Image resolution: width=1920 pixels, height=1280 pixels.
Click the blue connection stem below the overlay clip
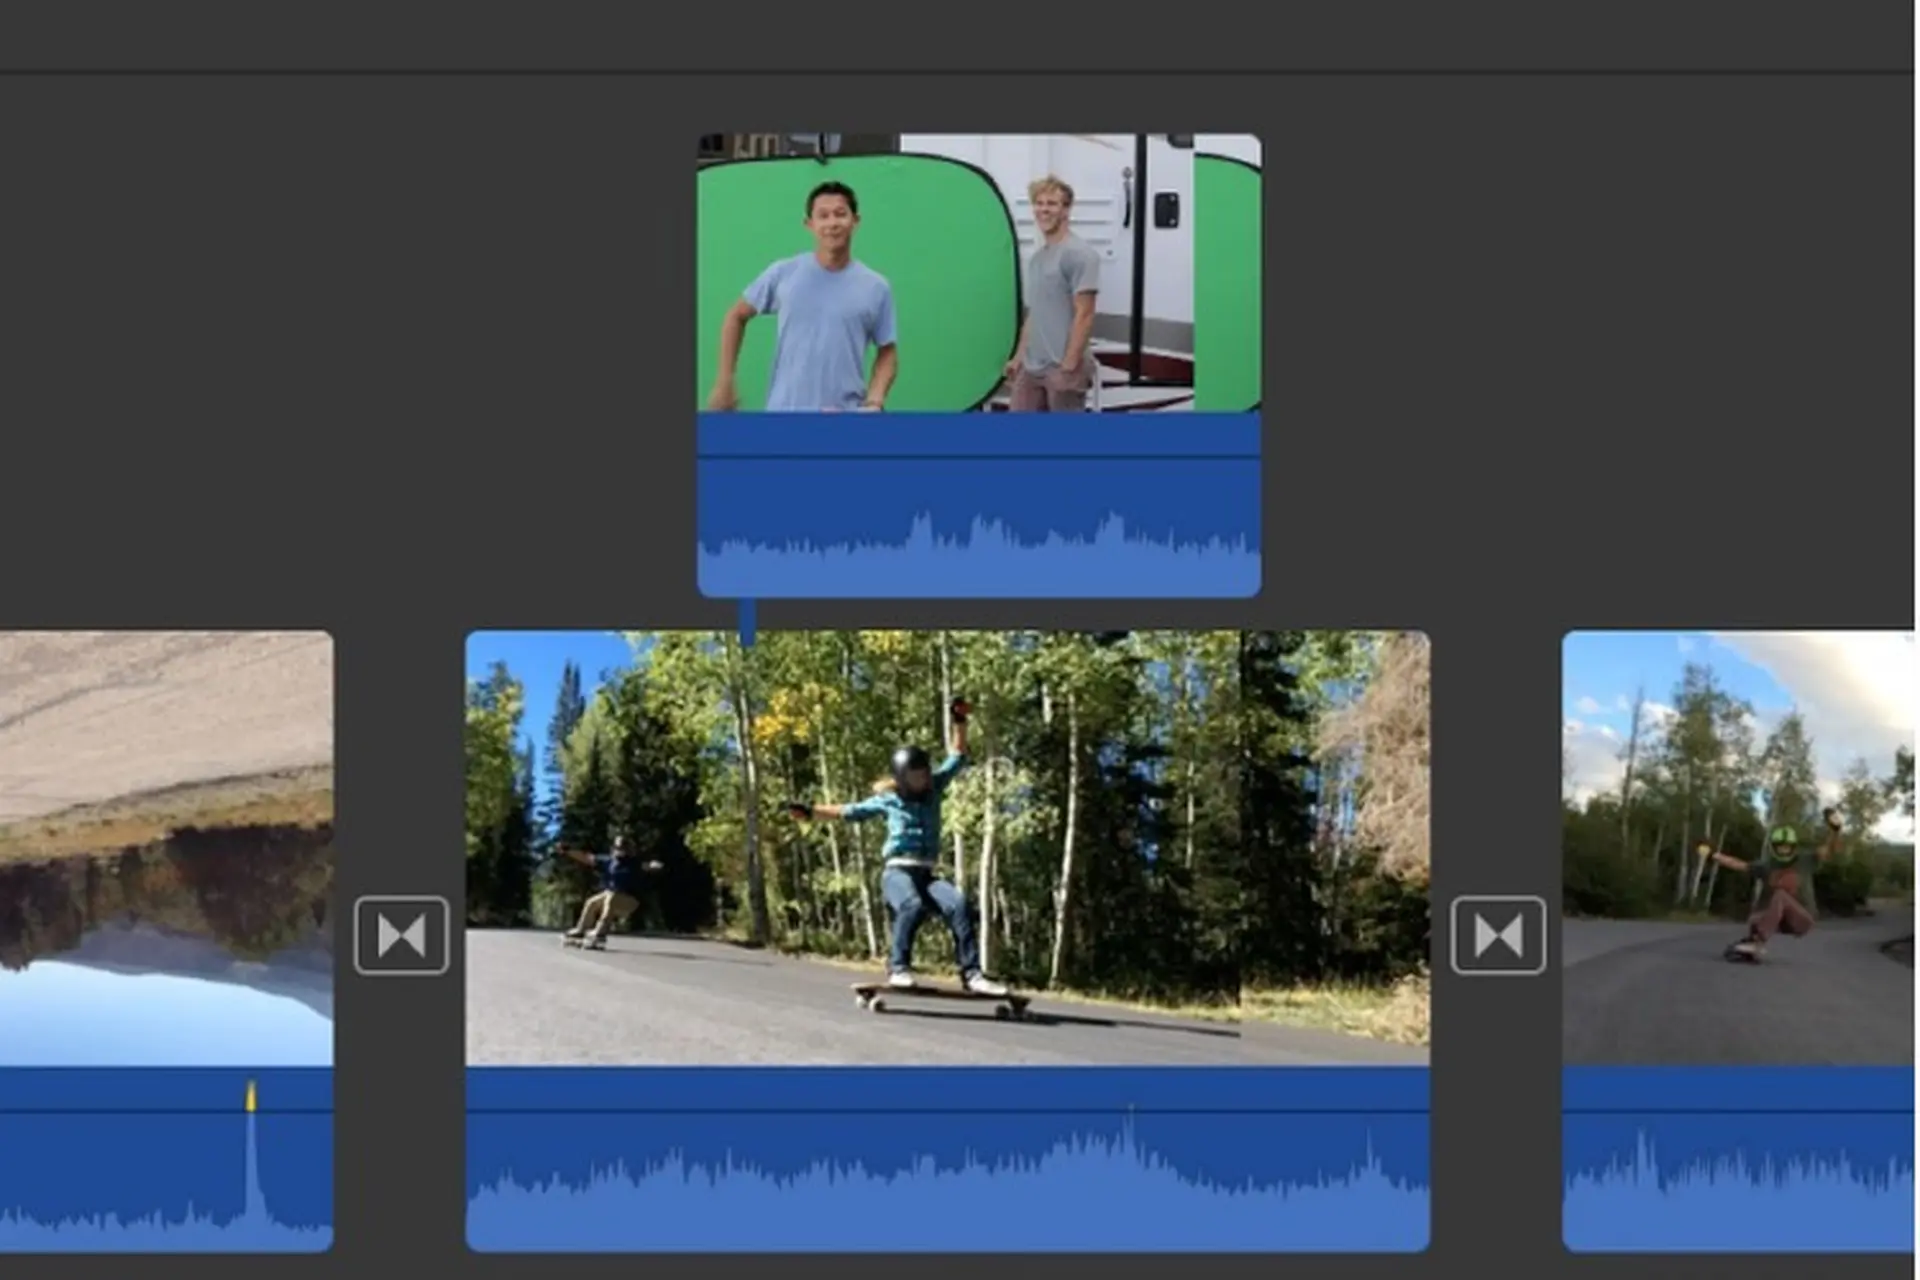point(747,622)
